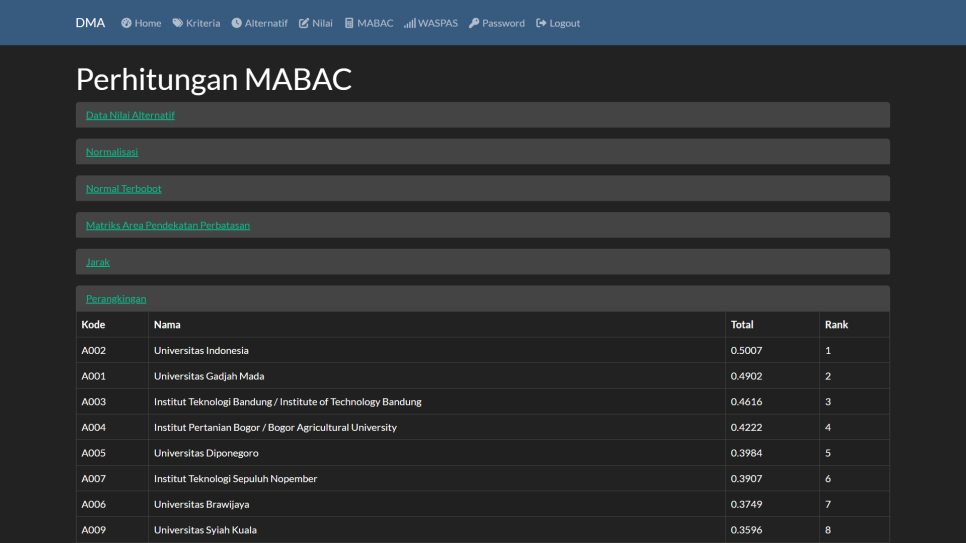966x543 pixels.
Task: Click the WASPAS signal bars icon
Action: tap(410, 23)
